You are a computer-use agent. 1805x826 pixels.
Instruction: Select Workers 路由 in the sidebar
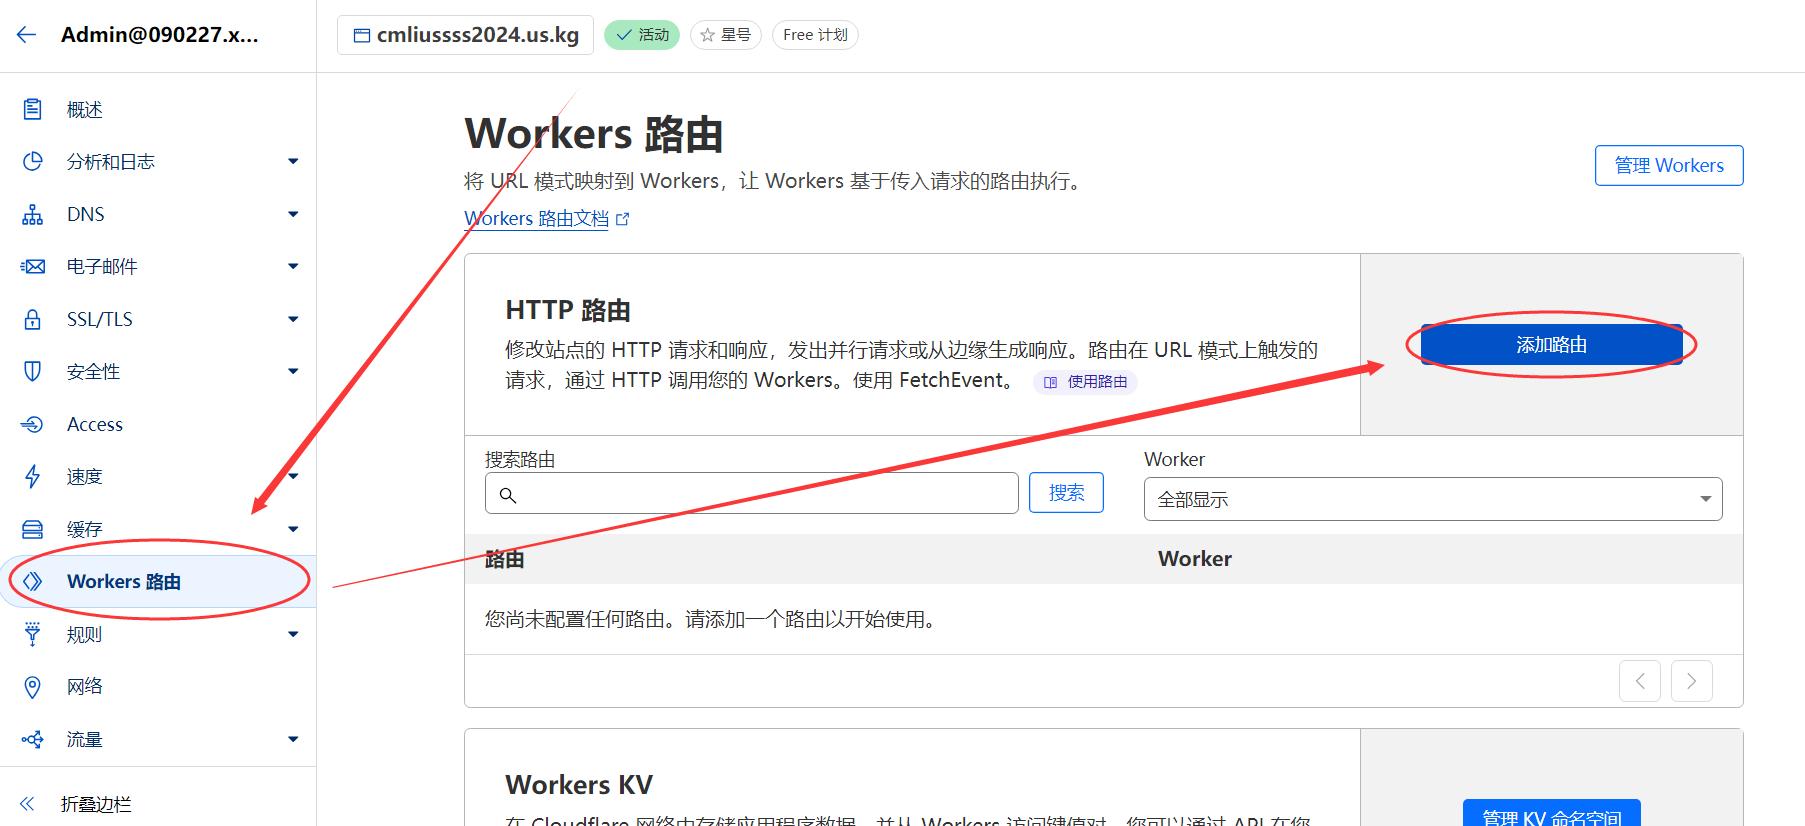pos(123,582)
